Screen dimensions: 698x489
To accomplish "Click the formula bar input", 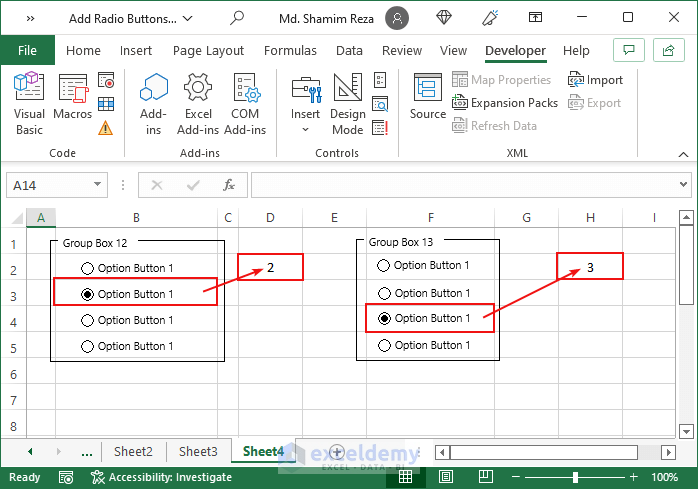I will coord(463,185).
